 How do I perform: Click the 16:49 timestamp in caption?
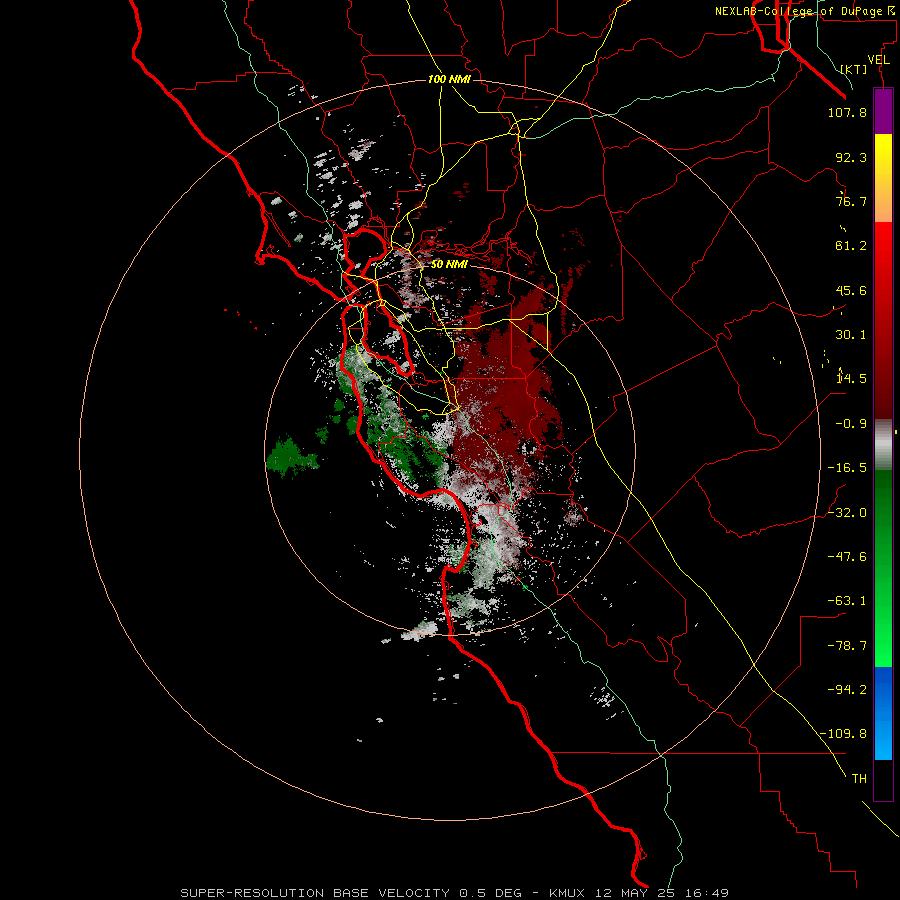(x=707, y=893)
